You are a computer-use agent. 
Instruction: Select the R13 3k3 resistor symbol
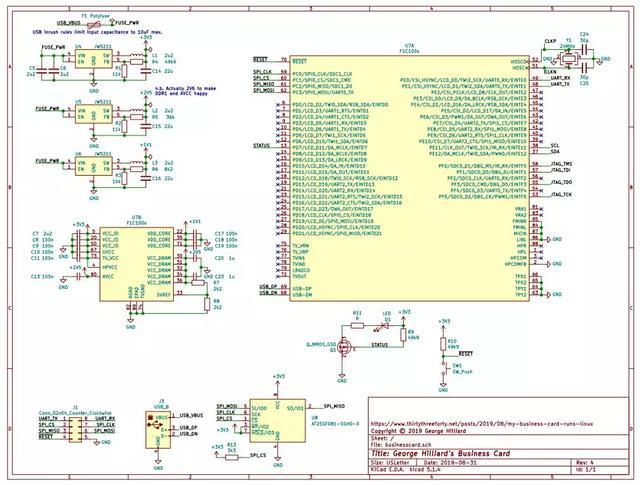click(231, 457)
